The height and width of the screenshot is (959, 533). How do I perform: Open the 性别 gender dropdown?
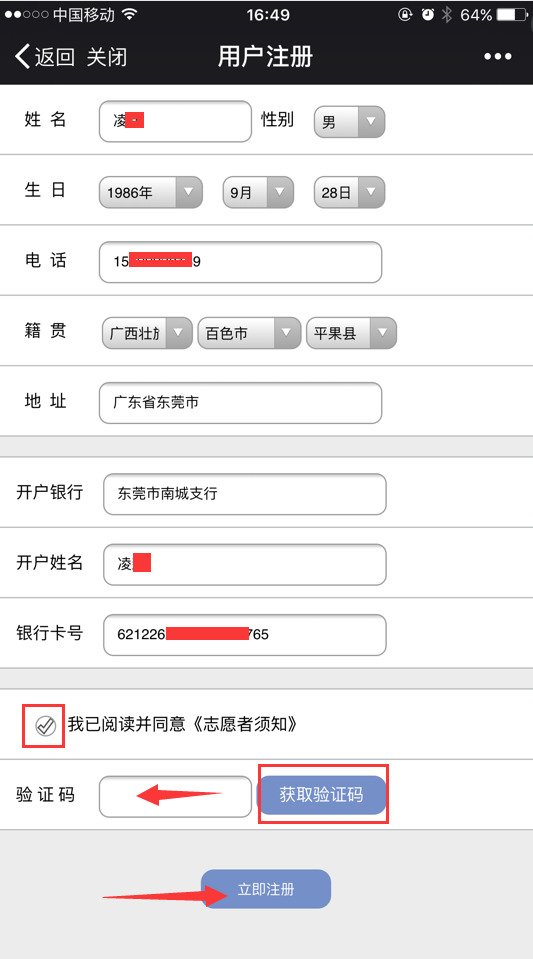pos(349,122)
